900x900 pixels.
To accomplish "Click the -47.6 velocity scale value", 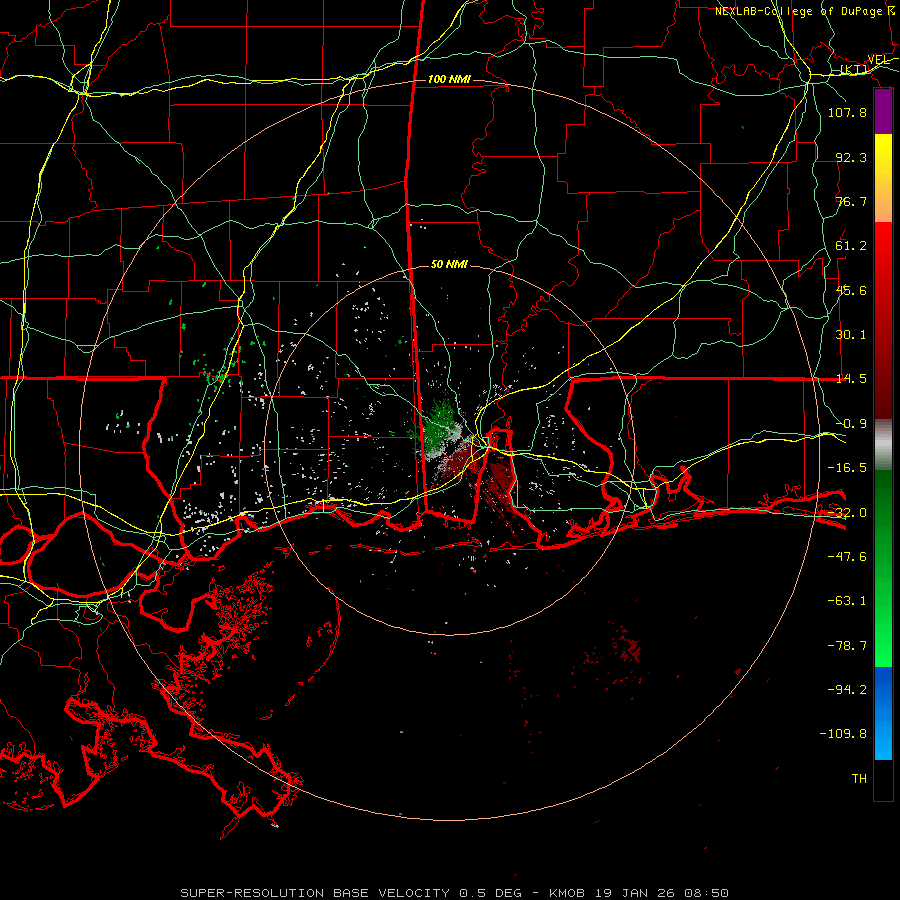I will (x=847, y=557).
